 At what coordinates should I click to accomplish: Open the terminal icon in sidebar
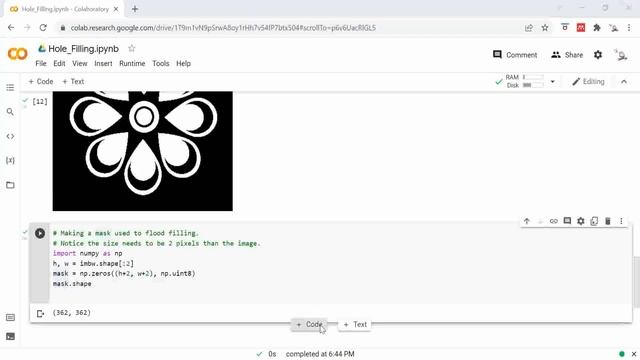(x=11, y=336)
